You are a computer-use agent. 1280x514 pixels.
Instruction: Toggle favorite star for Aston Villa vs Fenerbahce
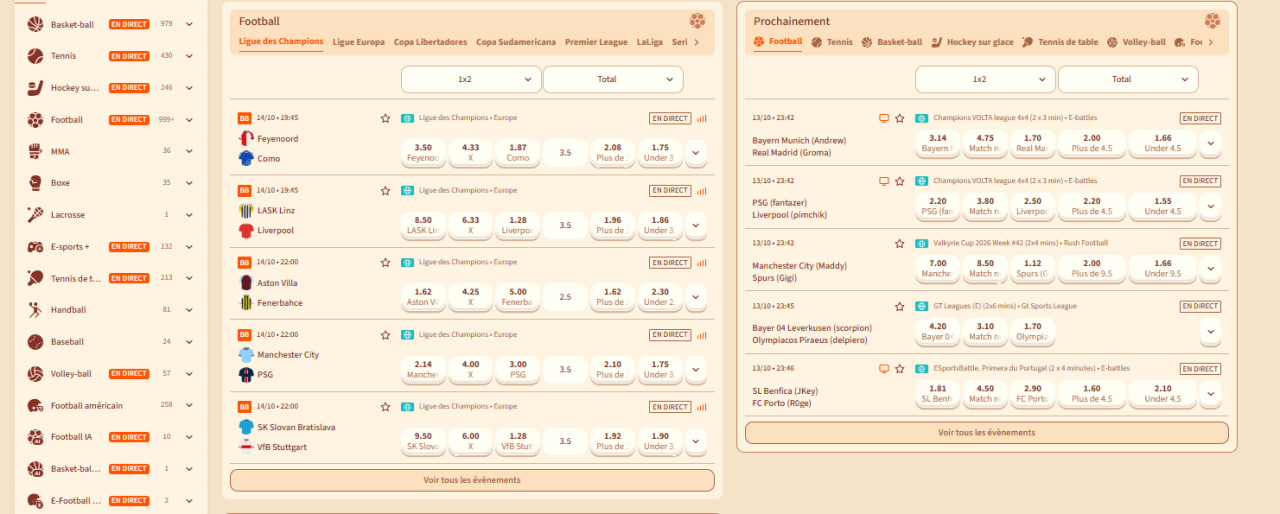[385, 263]
